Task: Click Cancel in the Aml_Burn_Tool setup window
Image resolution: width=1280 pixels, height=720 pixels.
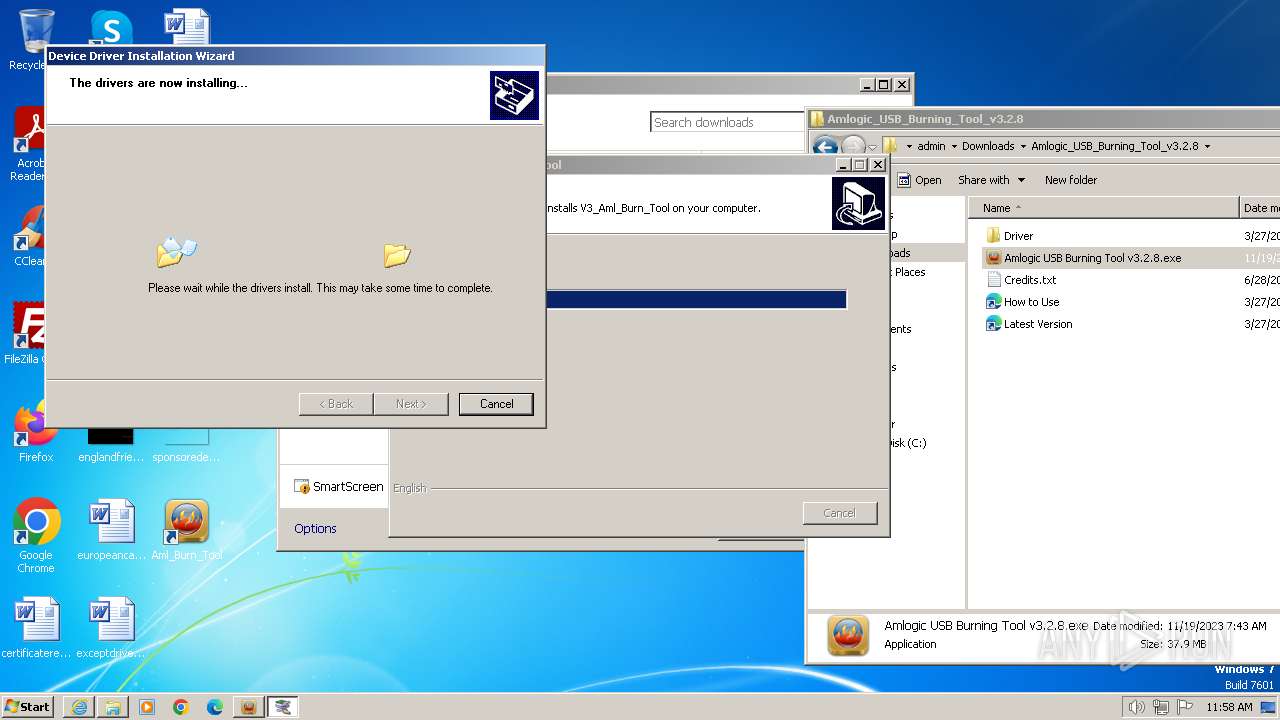Action: coord(840,513)
